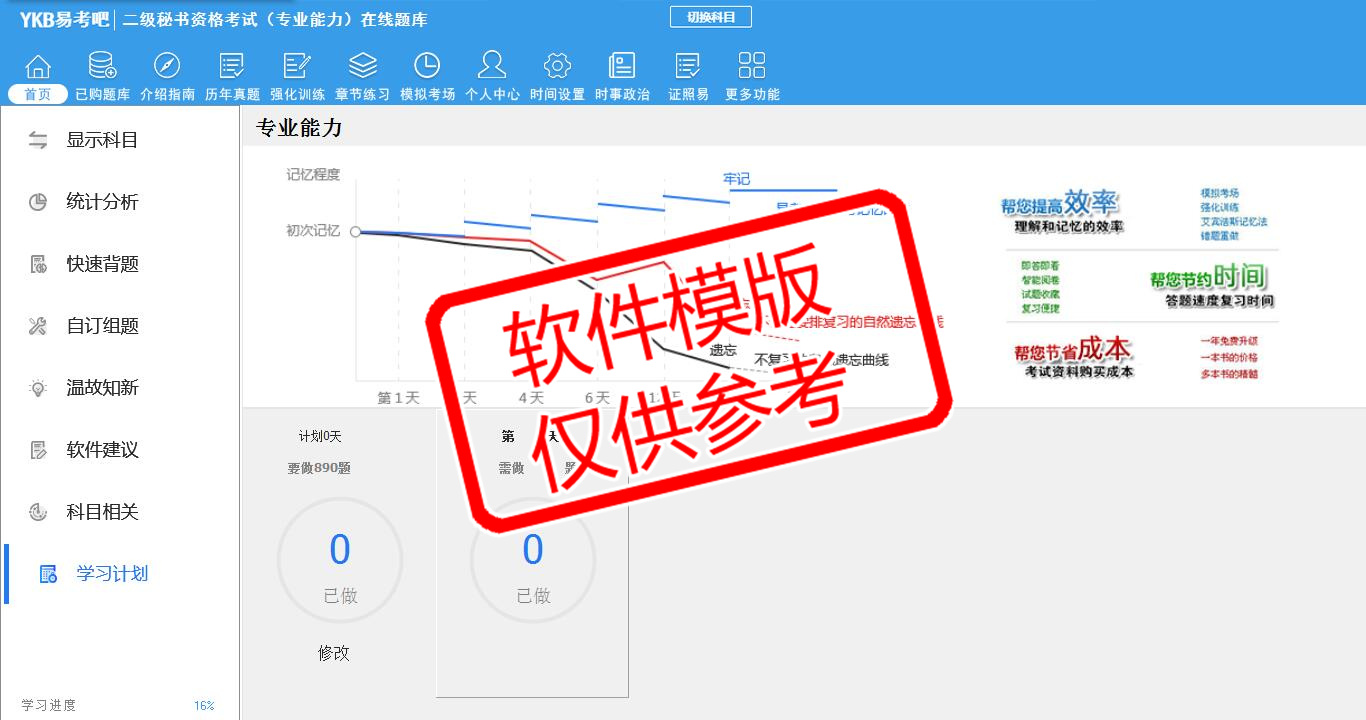Screen dimensions: 1366x720
Task: Click the 显示科目 swap arrows icon
Action: pos(38,140)
